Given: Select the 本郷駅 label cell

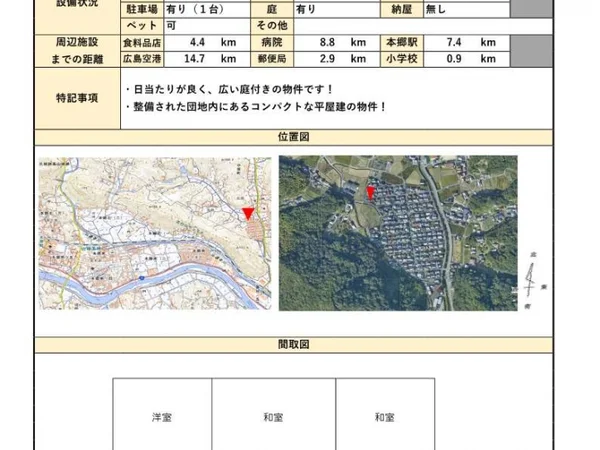Looking at the screenshot, I should 402,42.
